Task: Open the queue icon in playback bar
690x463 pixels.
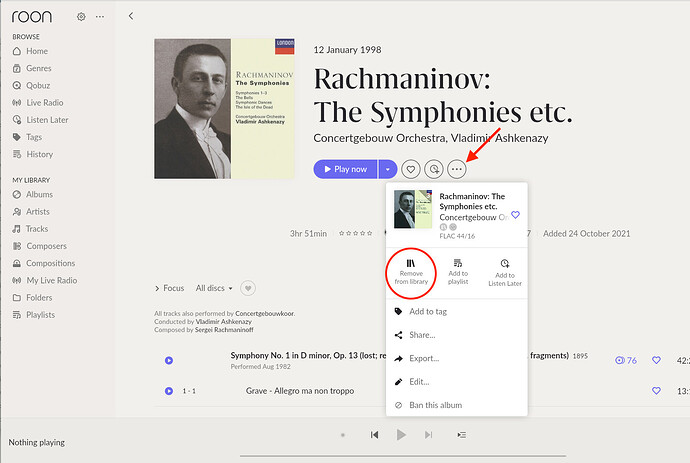Action: [461, 435]
